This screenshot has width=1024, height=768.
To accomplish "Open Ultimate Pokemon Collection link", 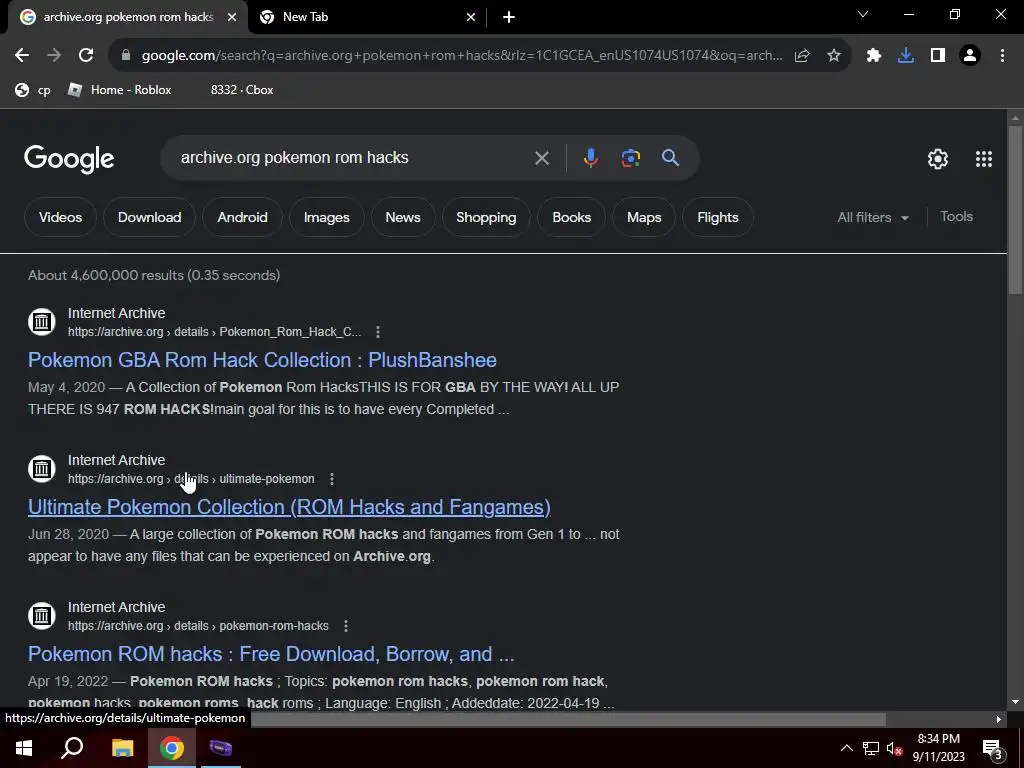I will click(289, 507).
